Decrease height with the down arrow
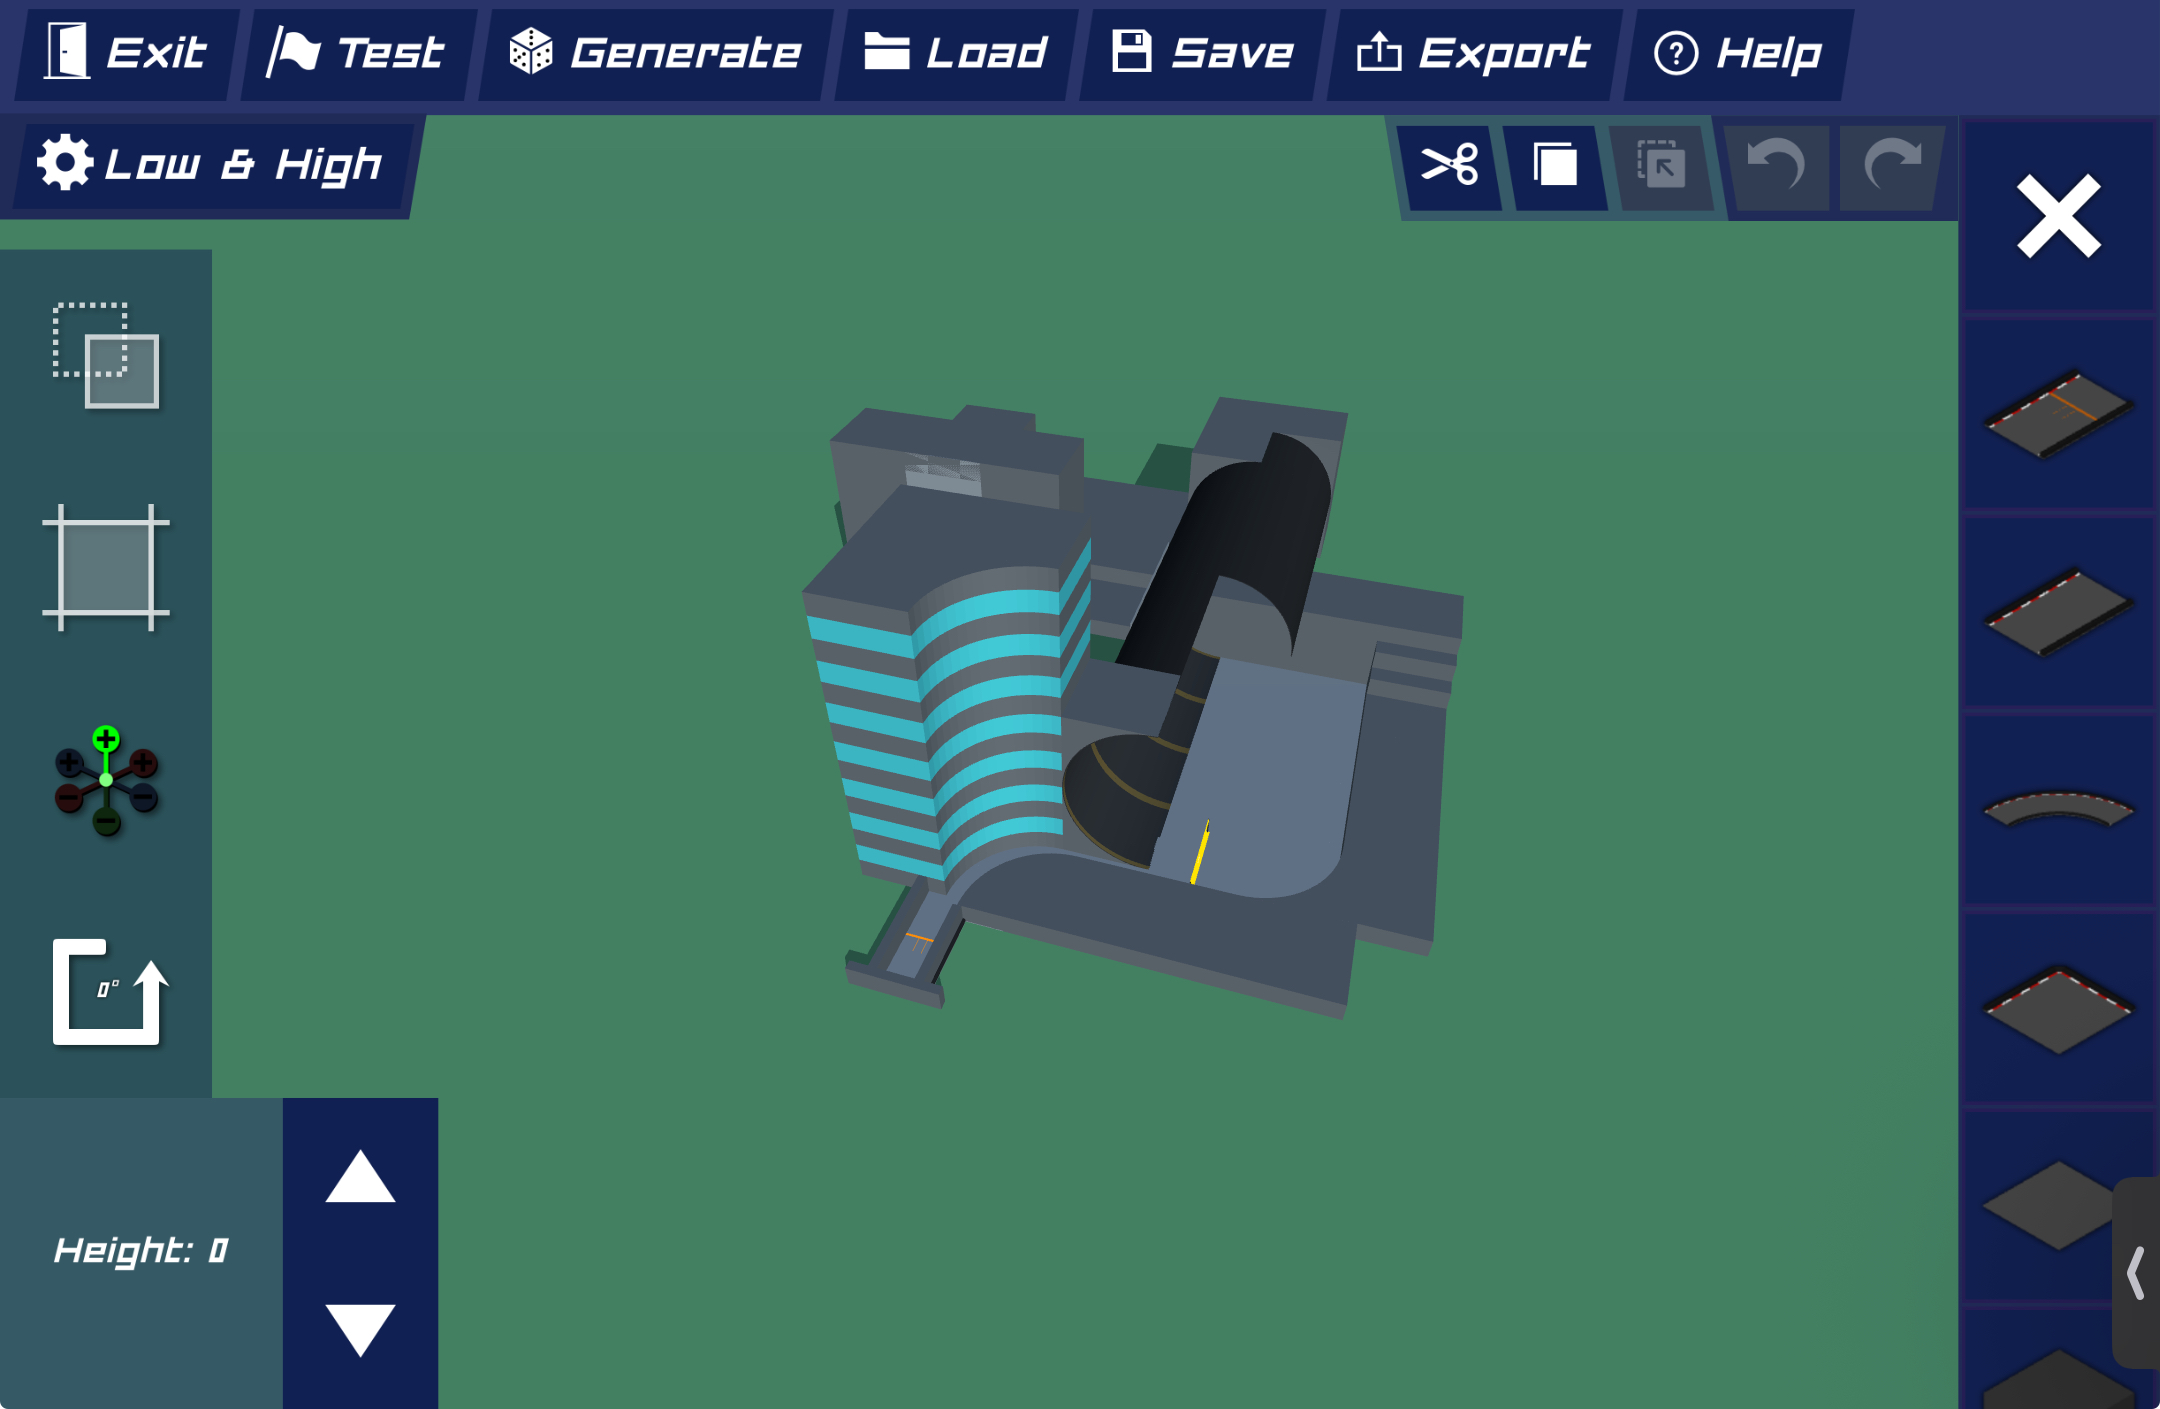 (x=360, y=1330)
